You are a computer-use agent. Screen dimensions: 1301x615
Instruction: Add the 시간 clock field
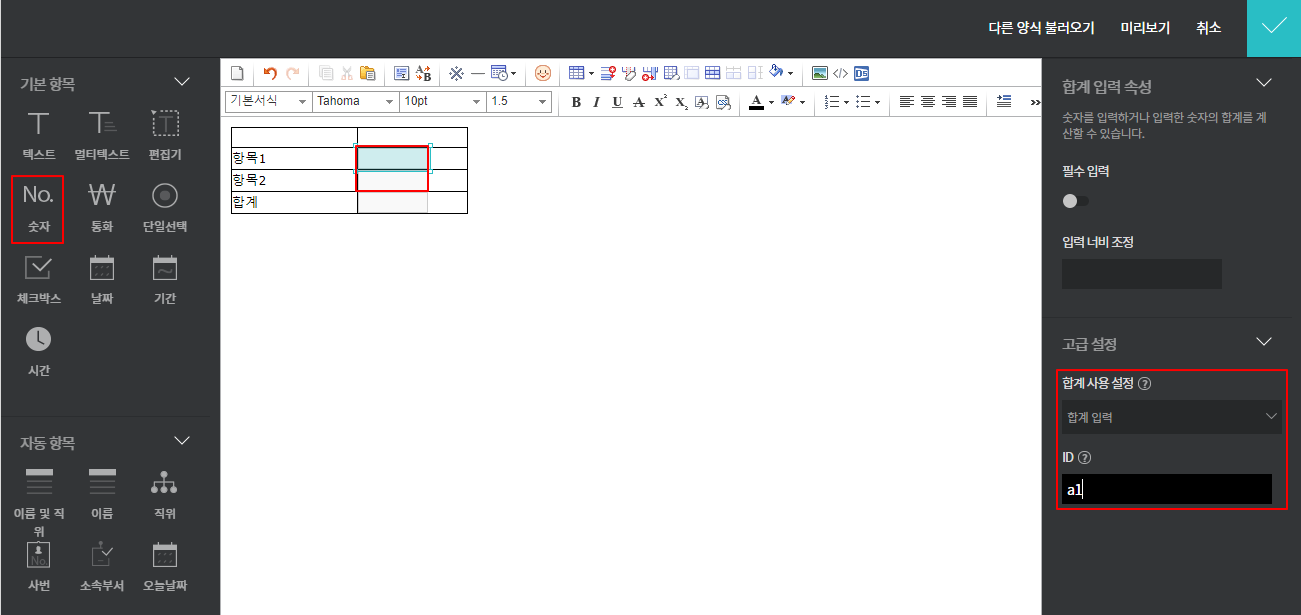38,351
